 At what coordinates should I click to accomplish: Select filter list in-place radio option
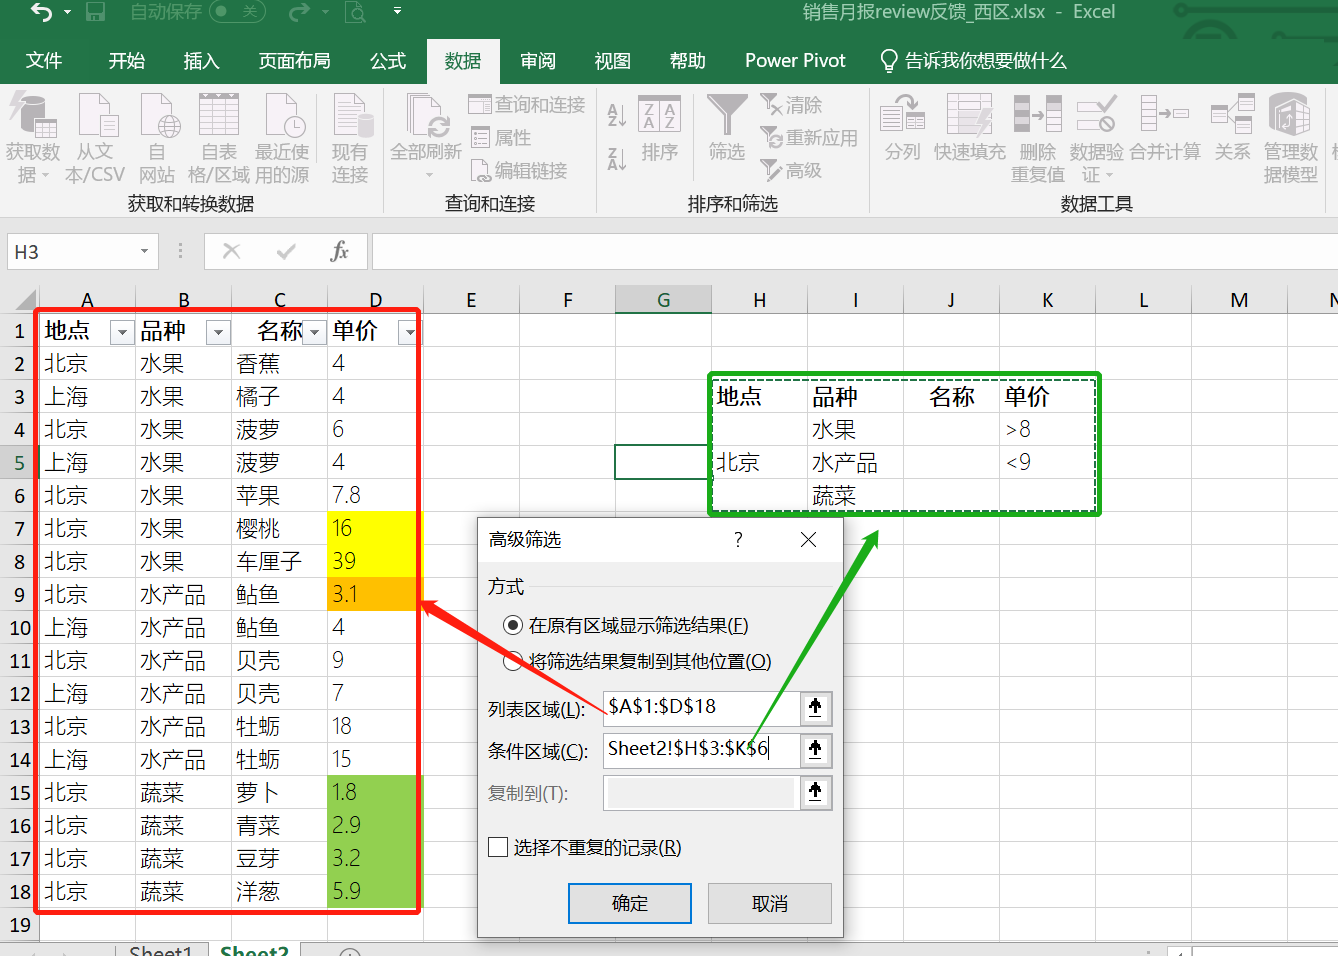pos(513,626)
